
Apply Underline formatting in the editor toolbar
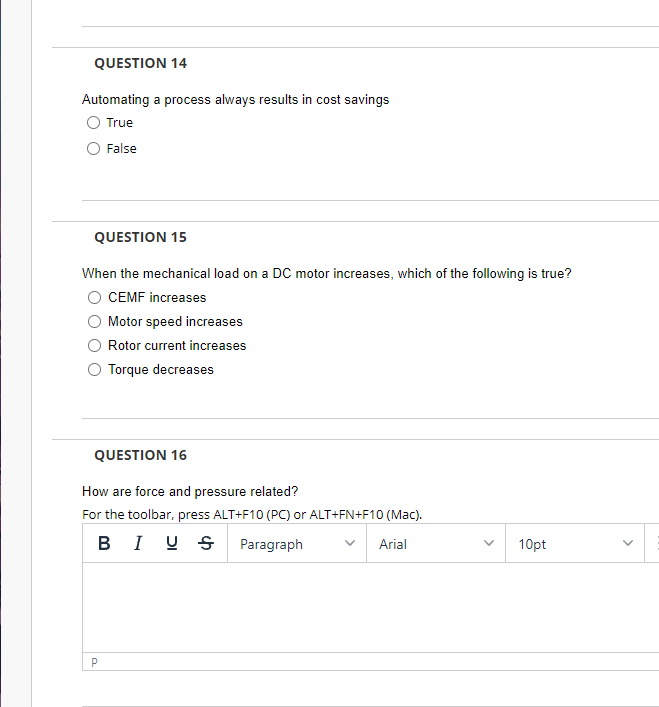pyautogui.click(x=172, y=543)
